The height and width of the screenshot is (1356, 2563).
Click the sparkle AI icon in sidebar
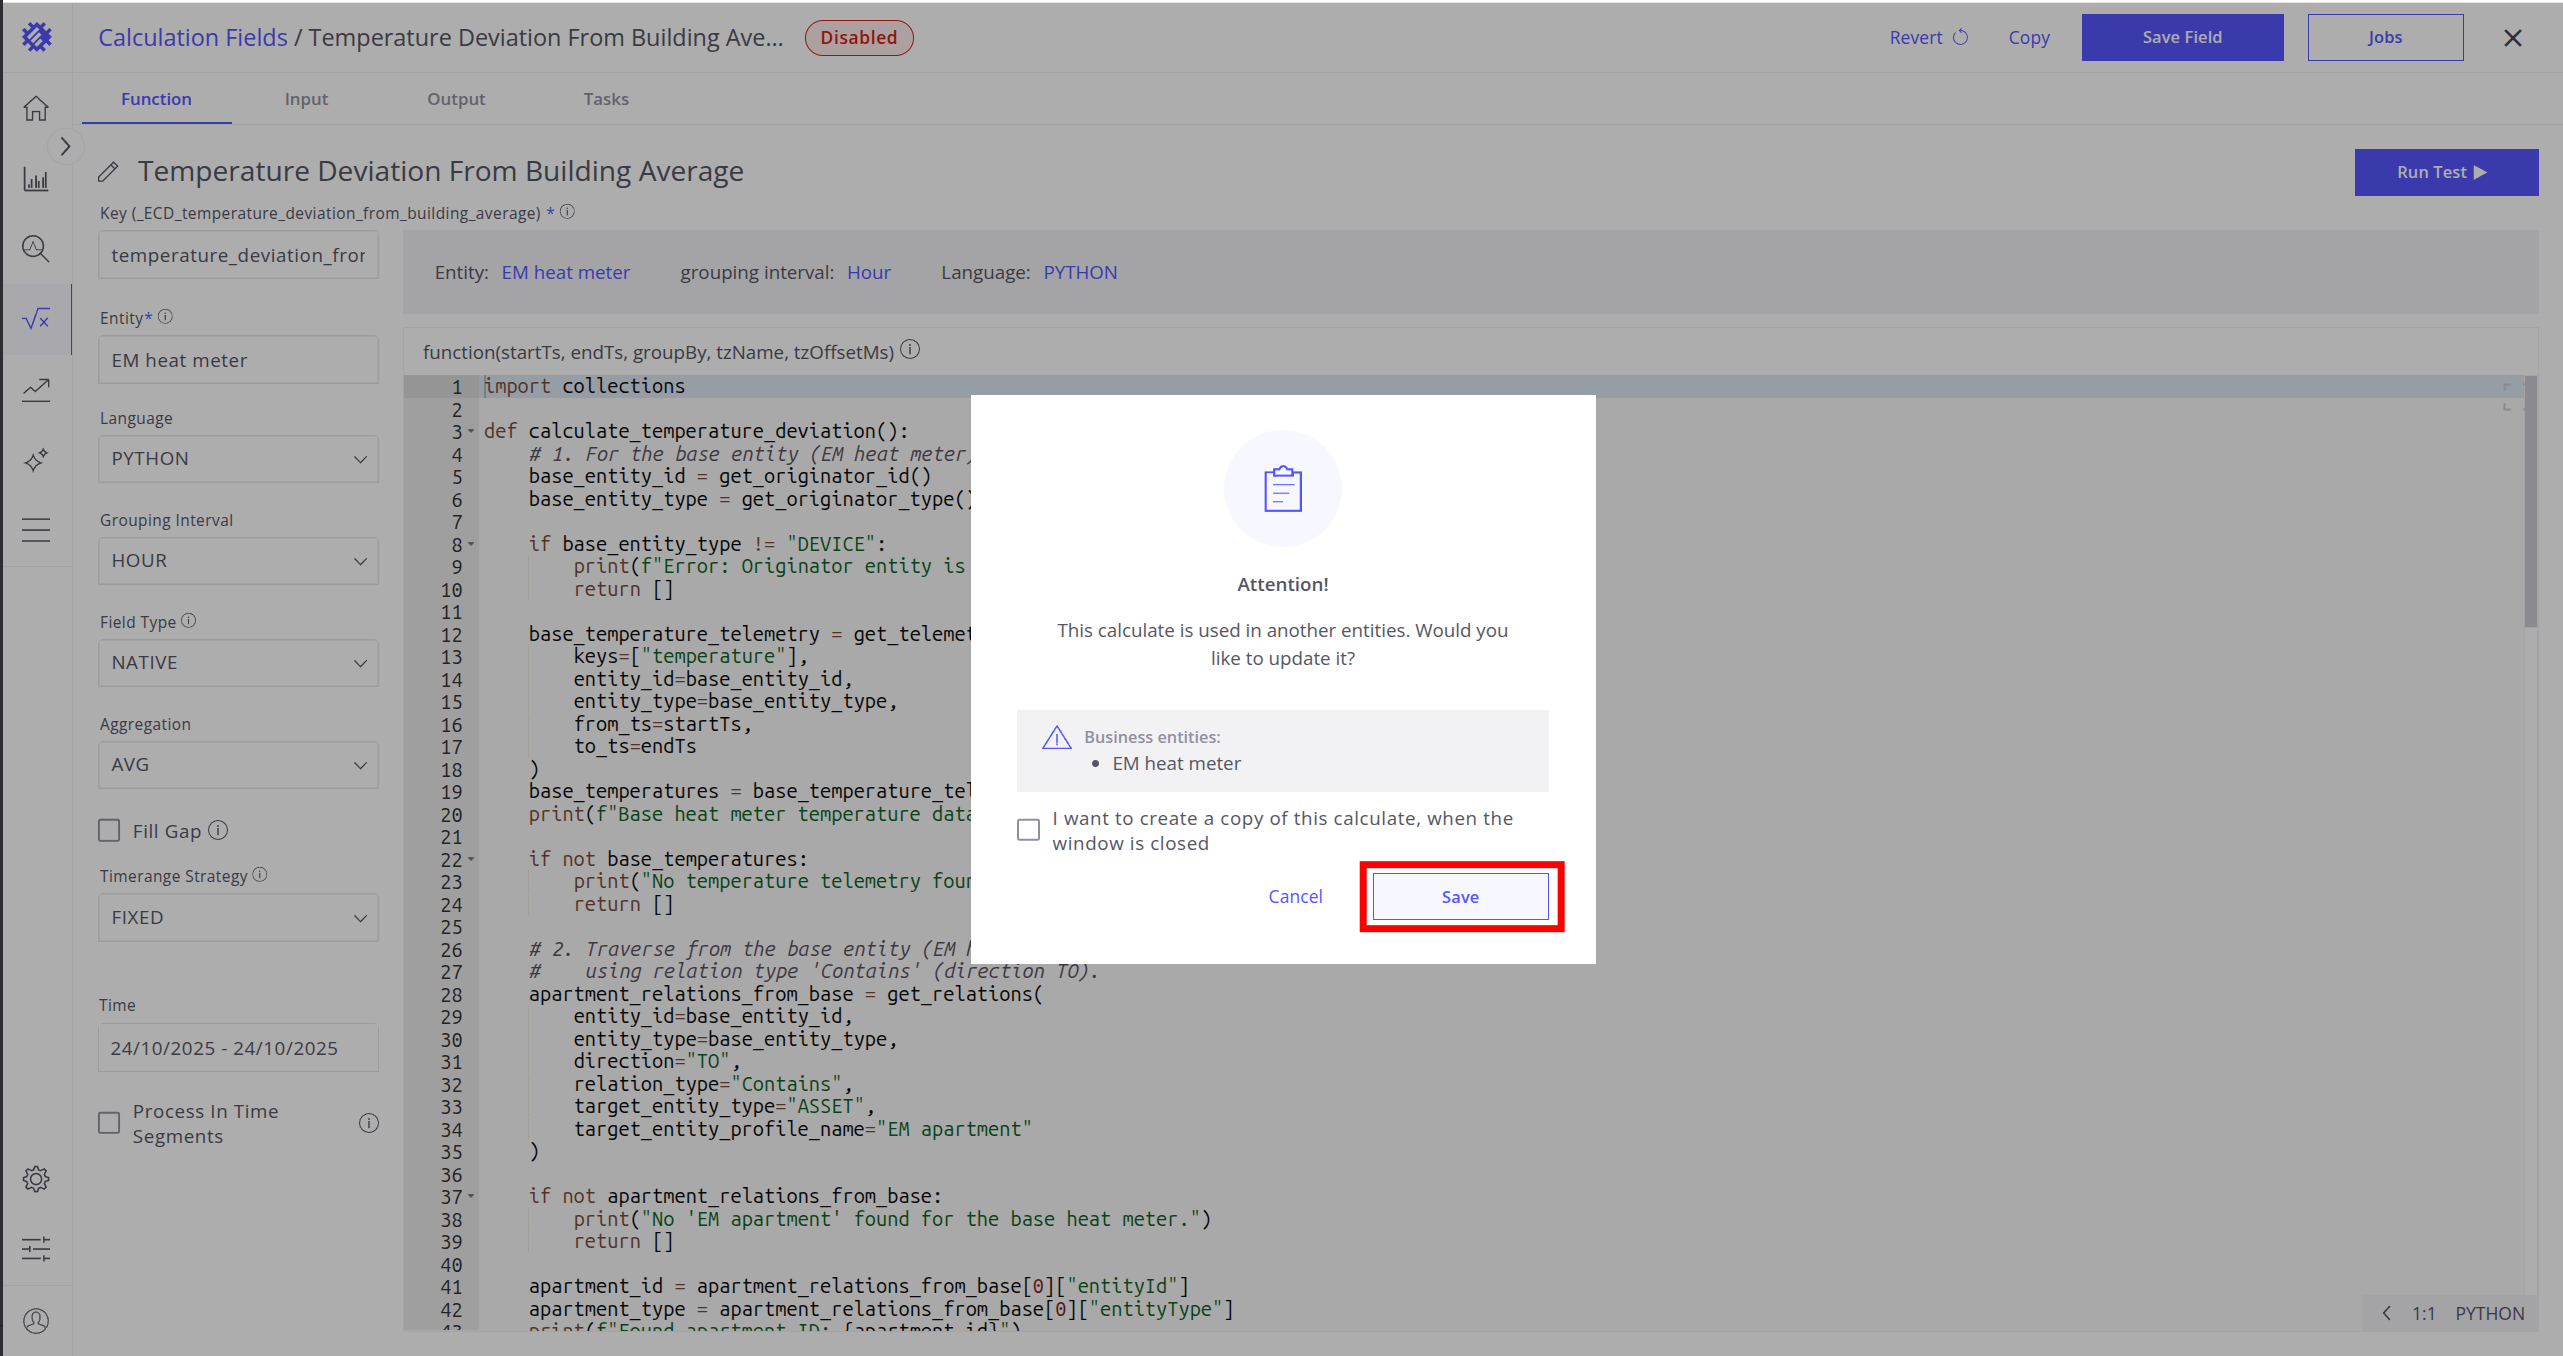[36, 460]
